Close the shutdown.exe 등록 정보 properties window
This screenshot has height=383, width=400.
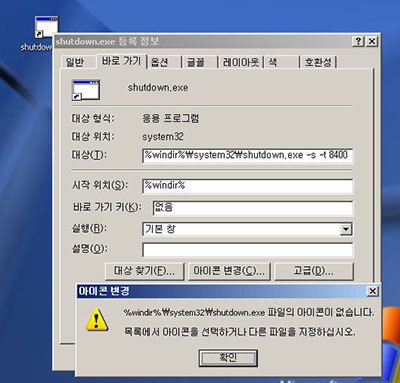[x=372, y=41]
